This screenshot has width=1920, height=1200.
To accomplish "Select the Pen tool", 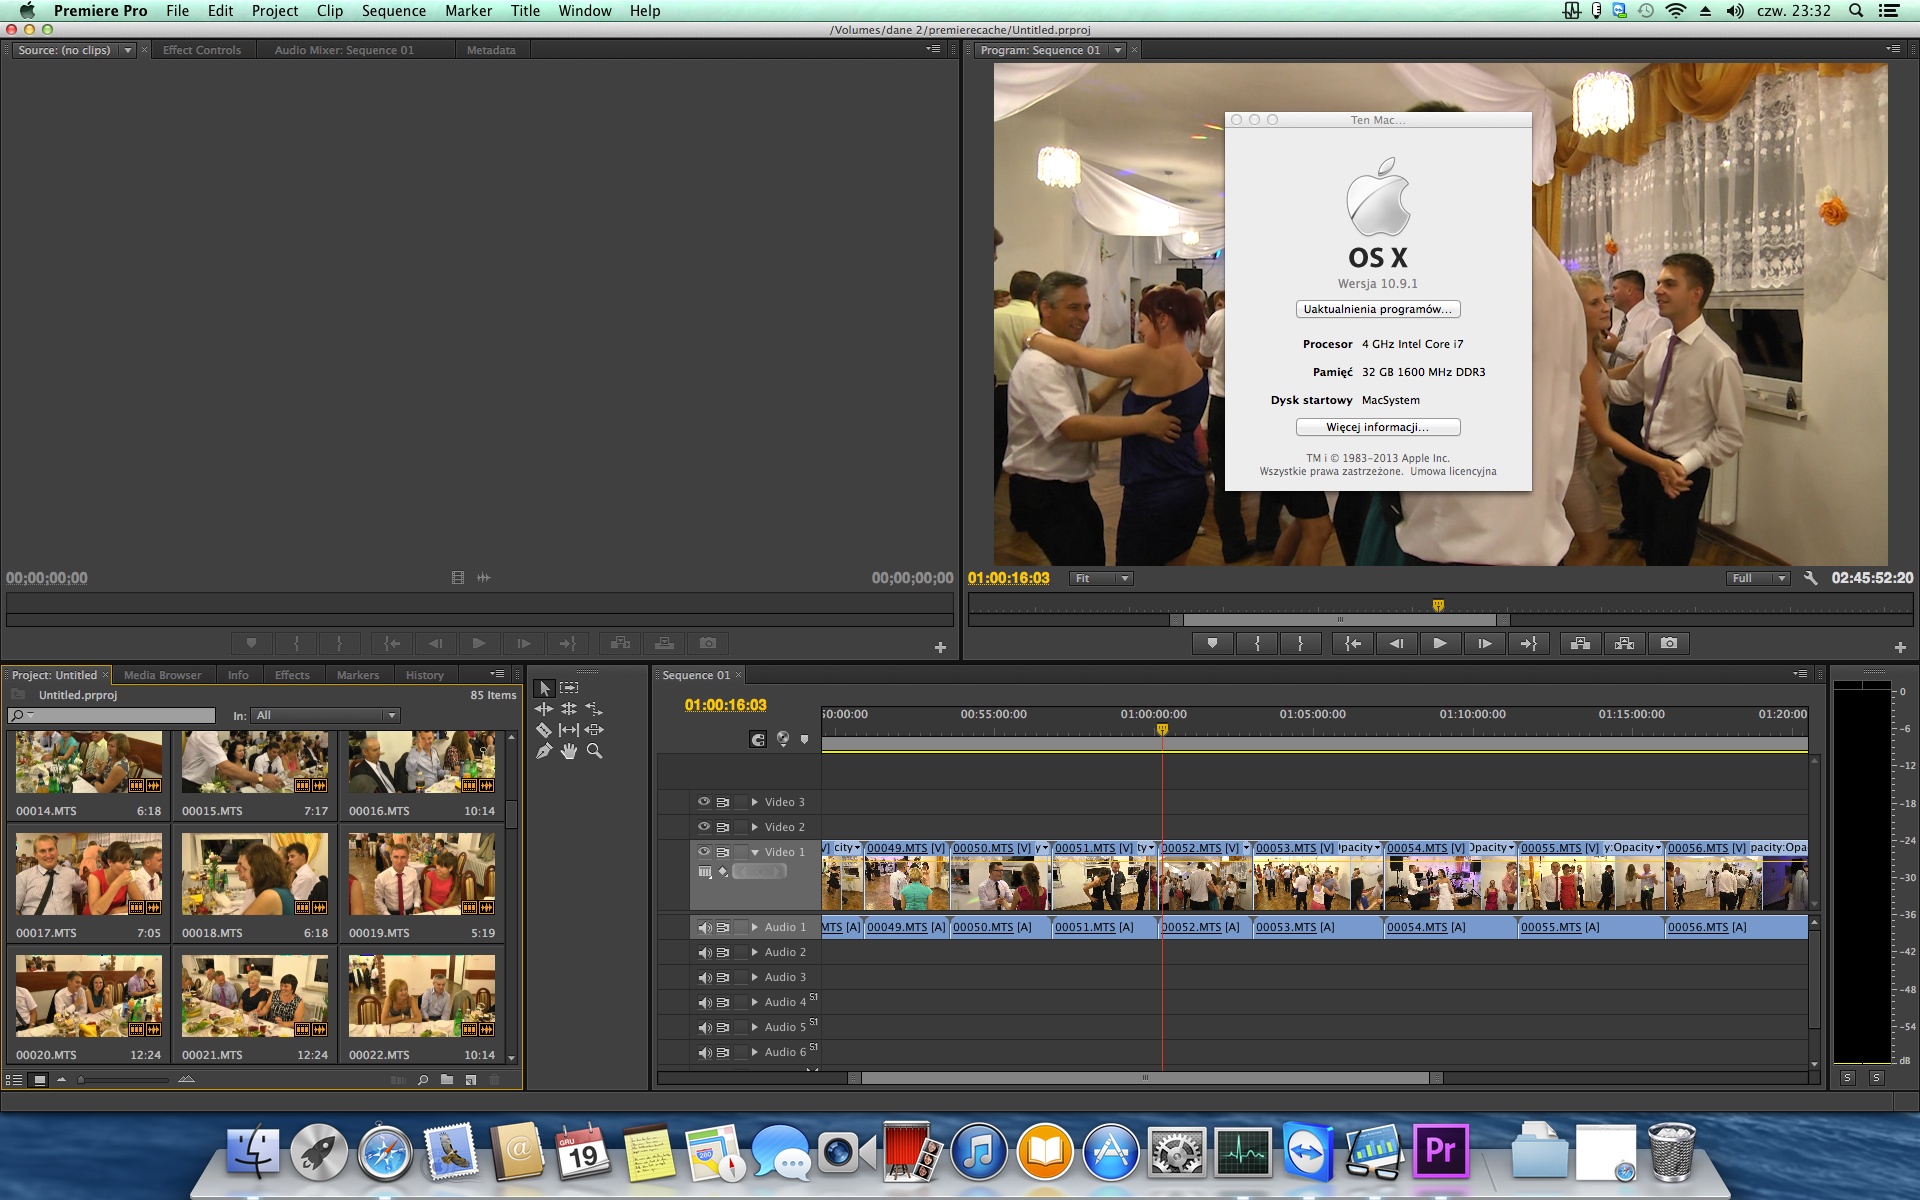I will [x=544, y=751].
